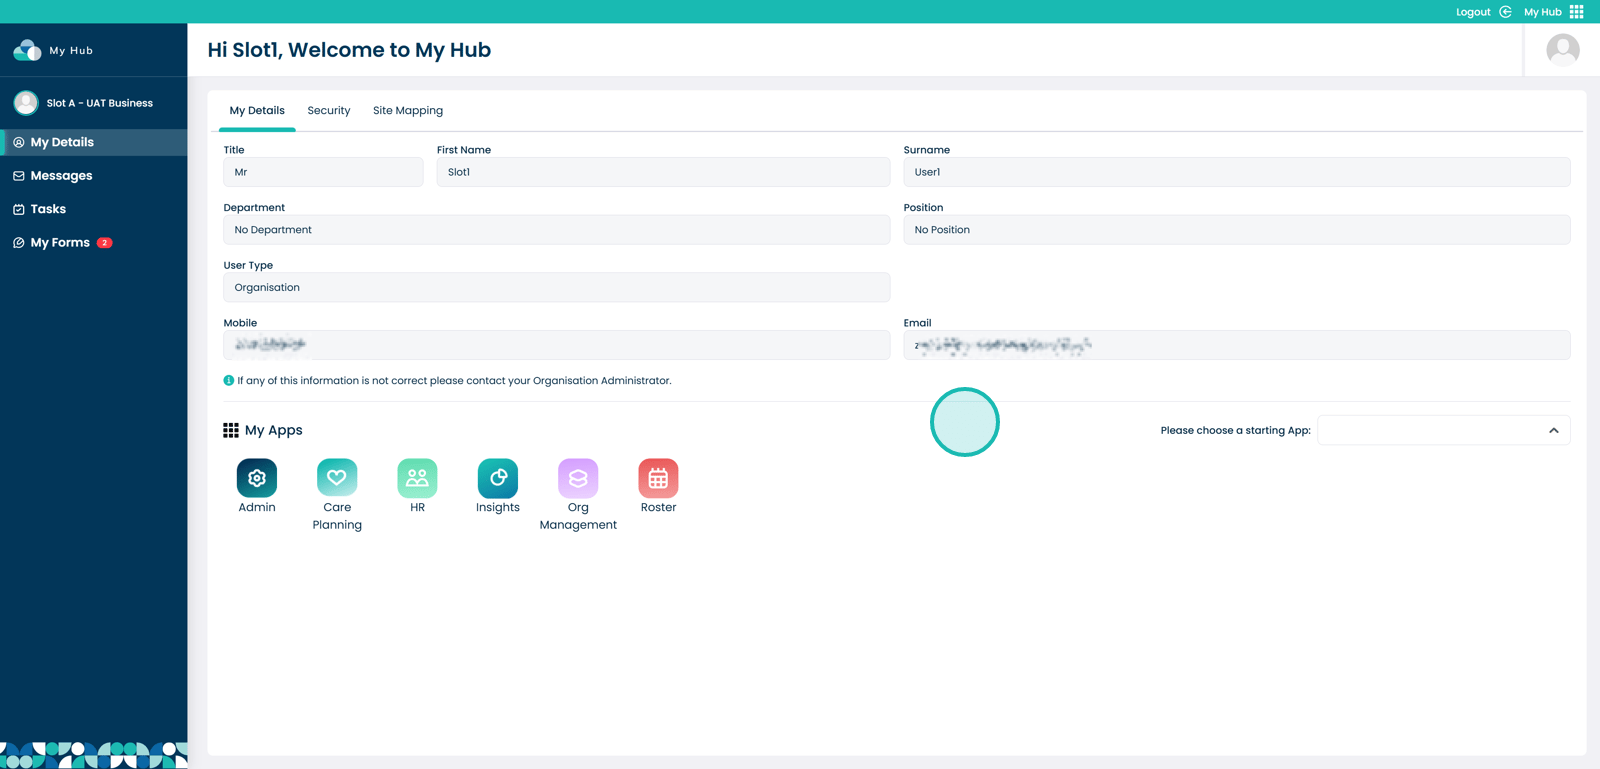Viewport: 1600px width, 769px height.
Task: Click the Position field
Action: 1237,230
